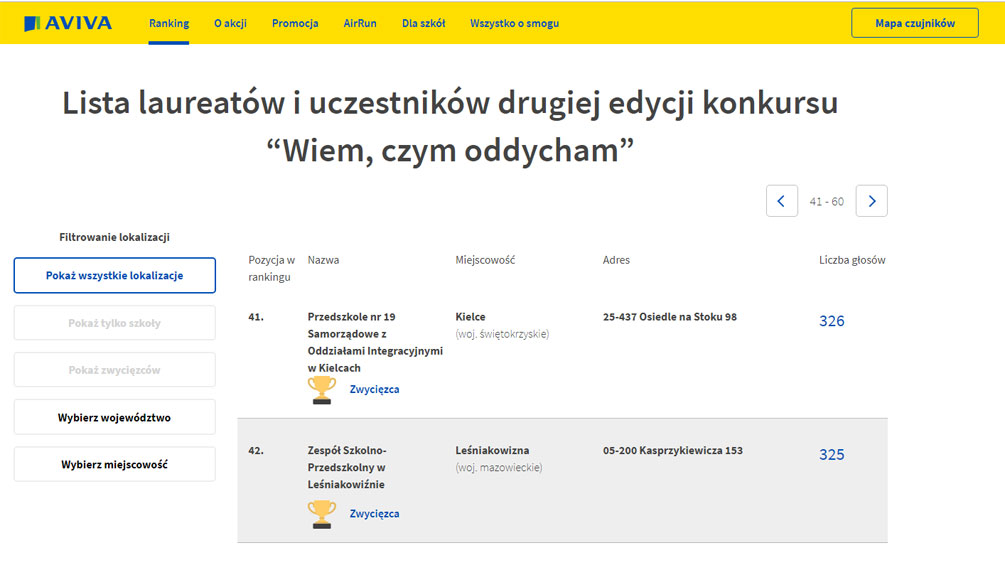Screen dimensions: 1005x565
Task: Toggle Pokaż tylko szkoły filter
Action: click(114, 323)
